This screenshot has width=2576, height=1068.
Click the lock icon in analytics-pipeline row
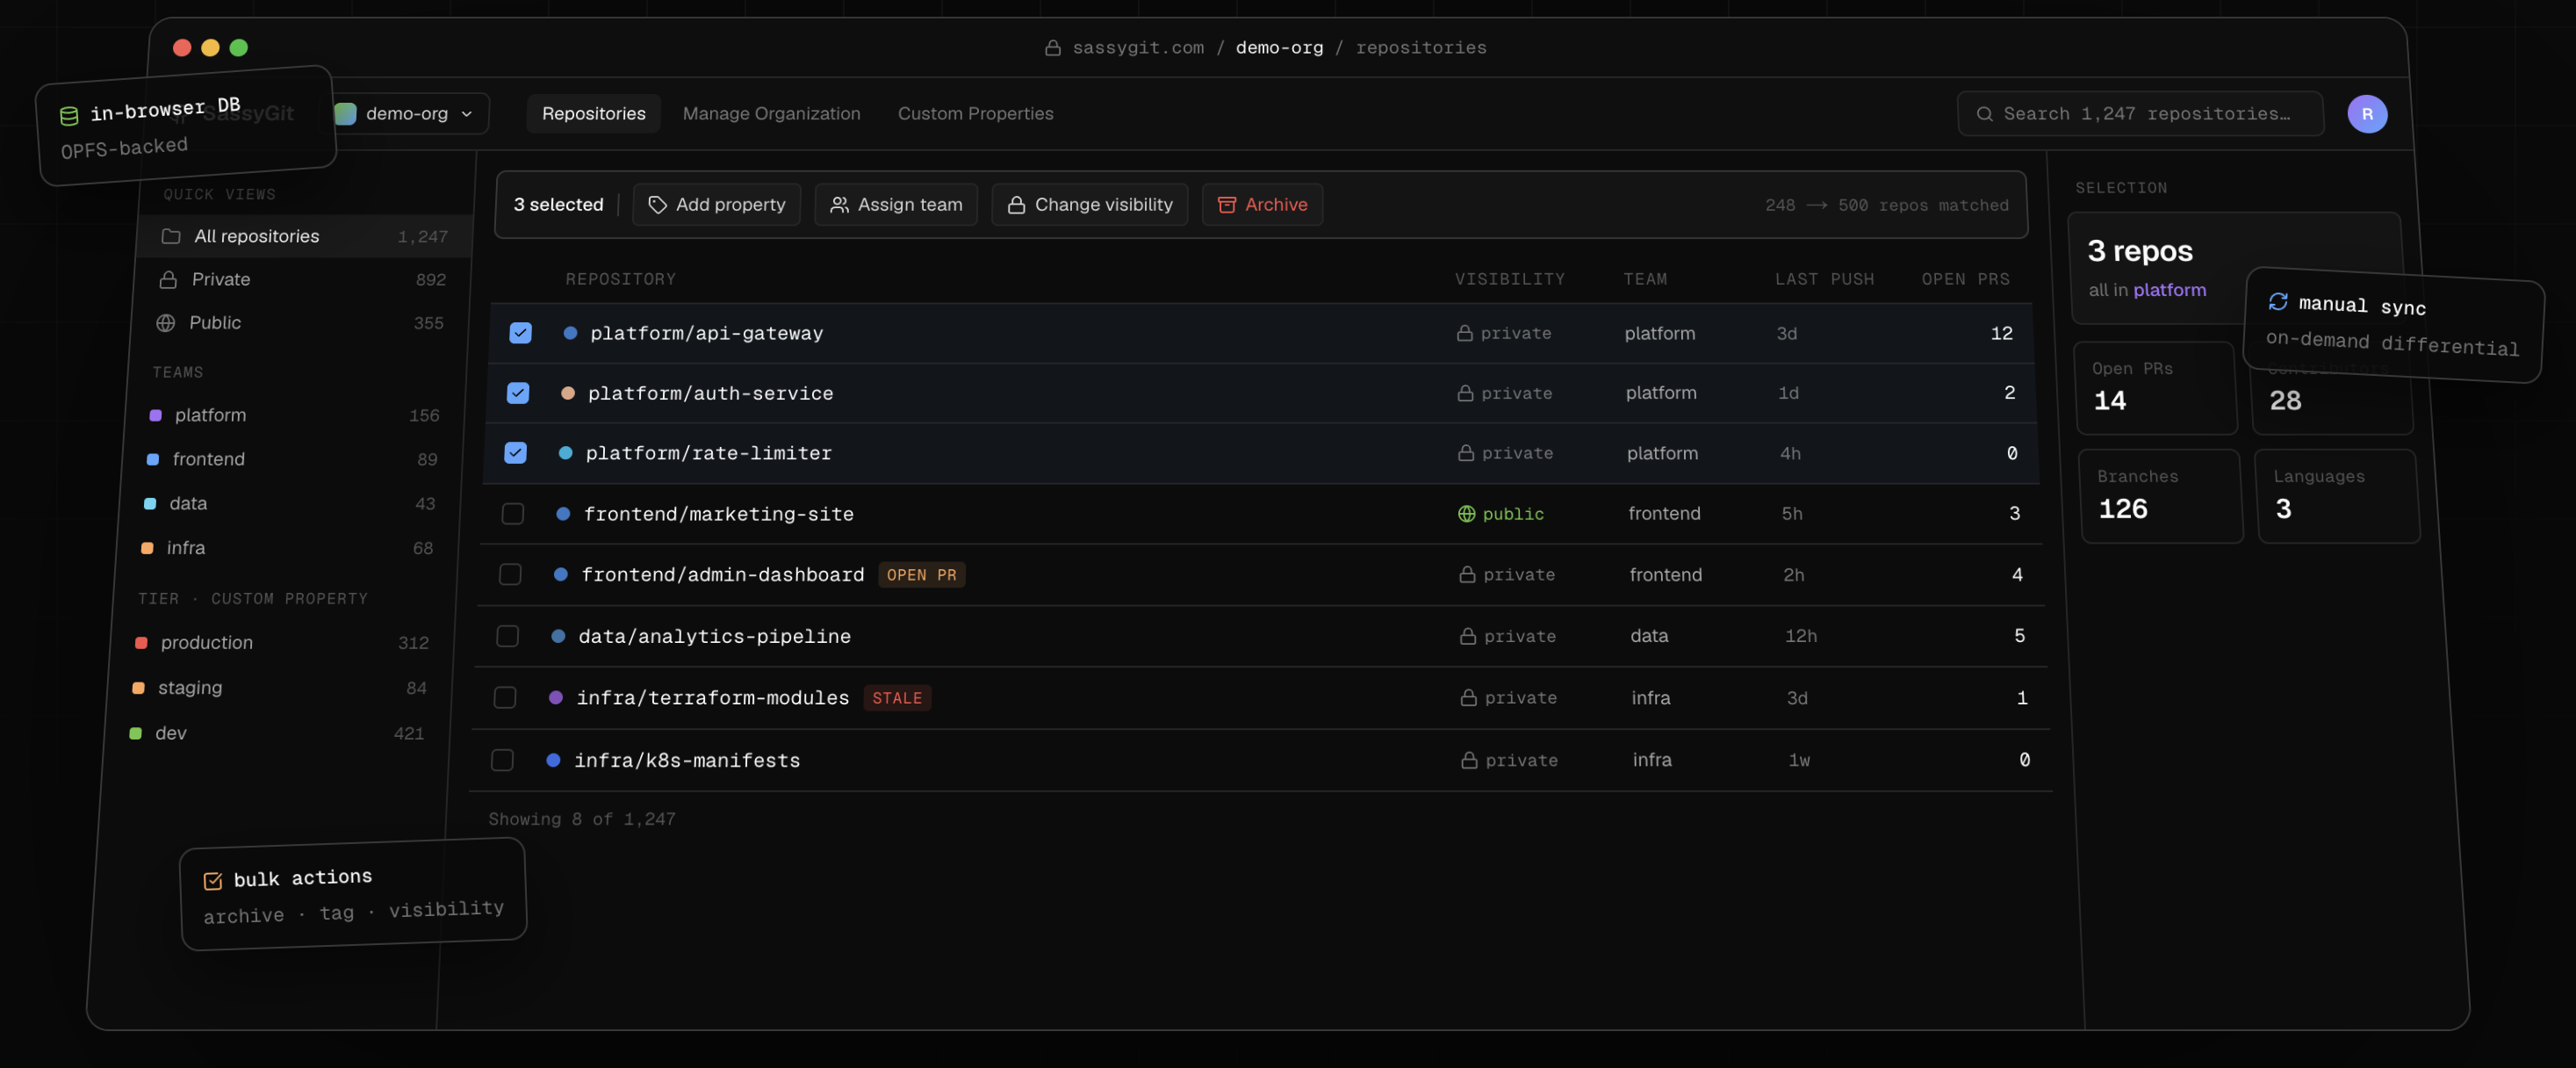coord(1468,636)
